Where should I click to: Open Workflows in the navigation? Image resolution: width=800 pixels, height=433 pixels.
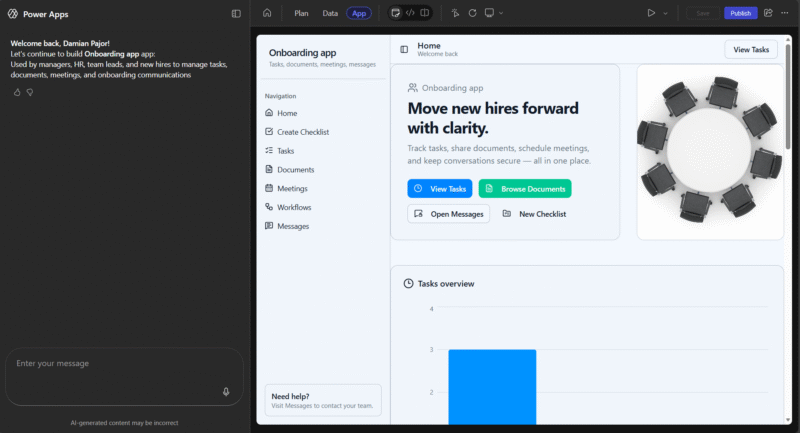(x=294, y=207)
